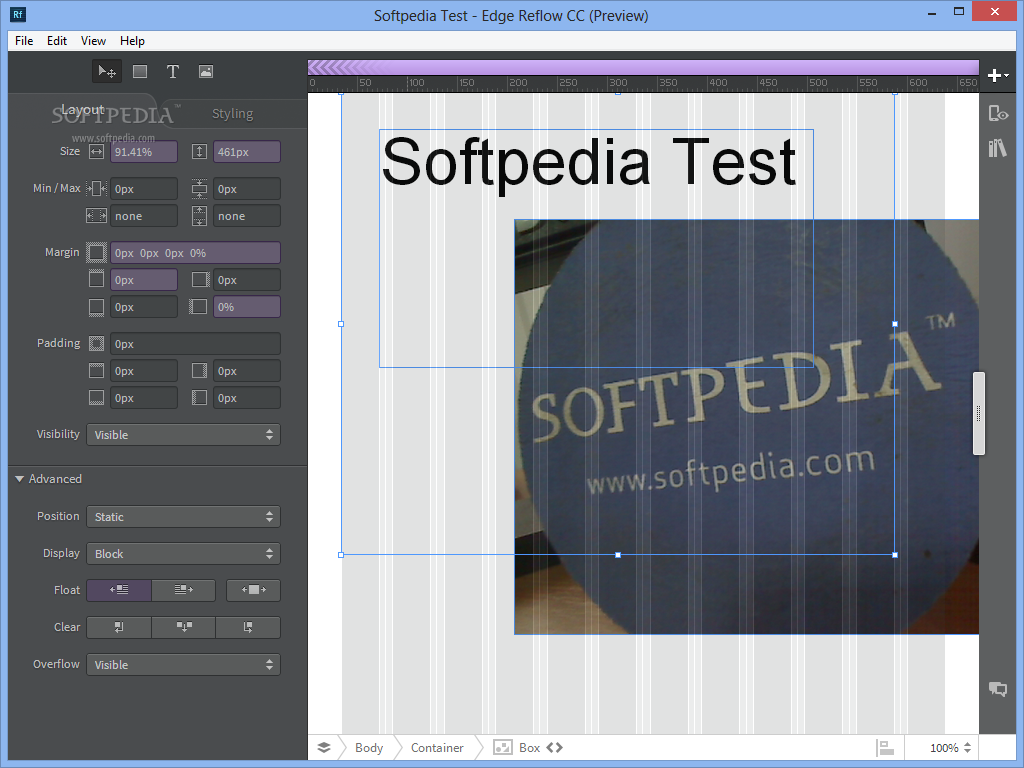Click the padding-right icon
This screenshot has width=1024, height=768.
tap(199, 371)
